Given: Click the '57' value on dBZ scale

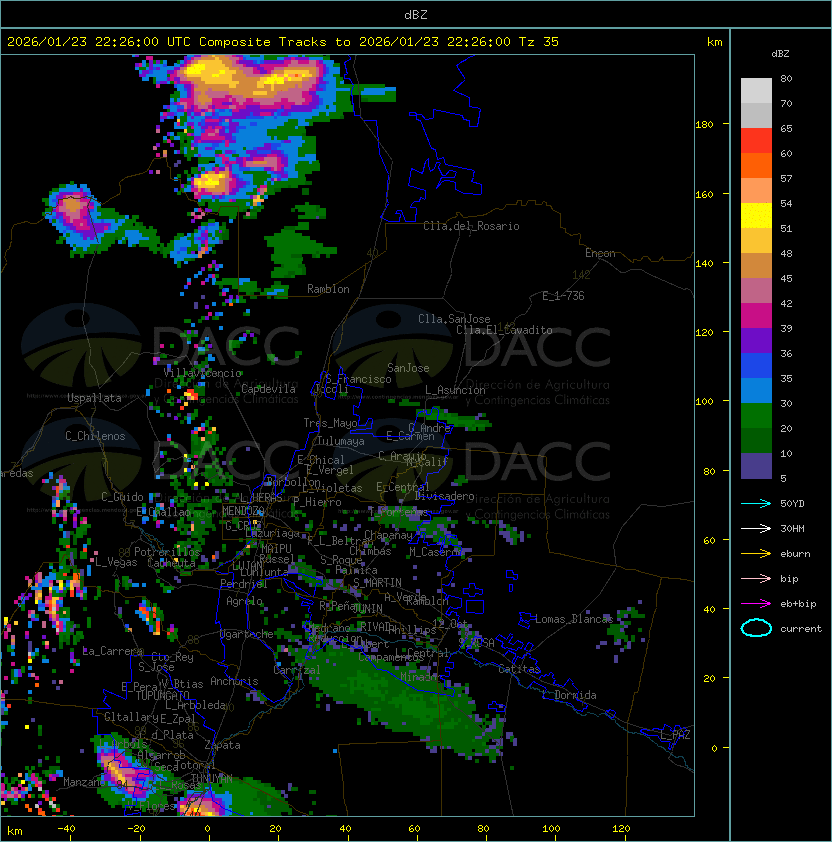Looking at the screenshot, I should click(786, 178).
